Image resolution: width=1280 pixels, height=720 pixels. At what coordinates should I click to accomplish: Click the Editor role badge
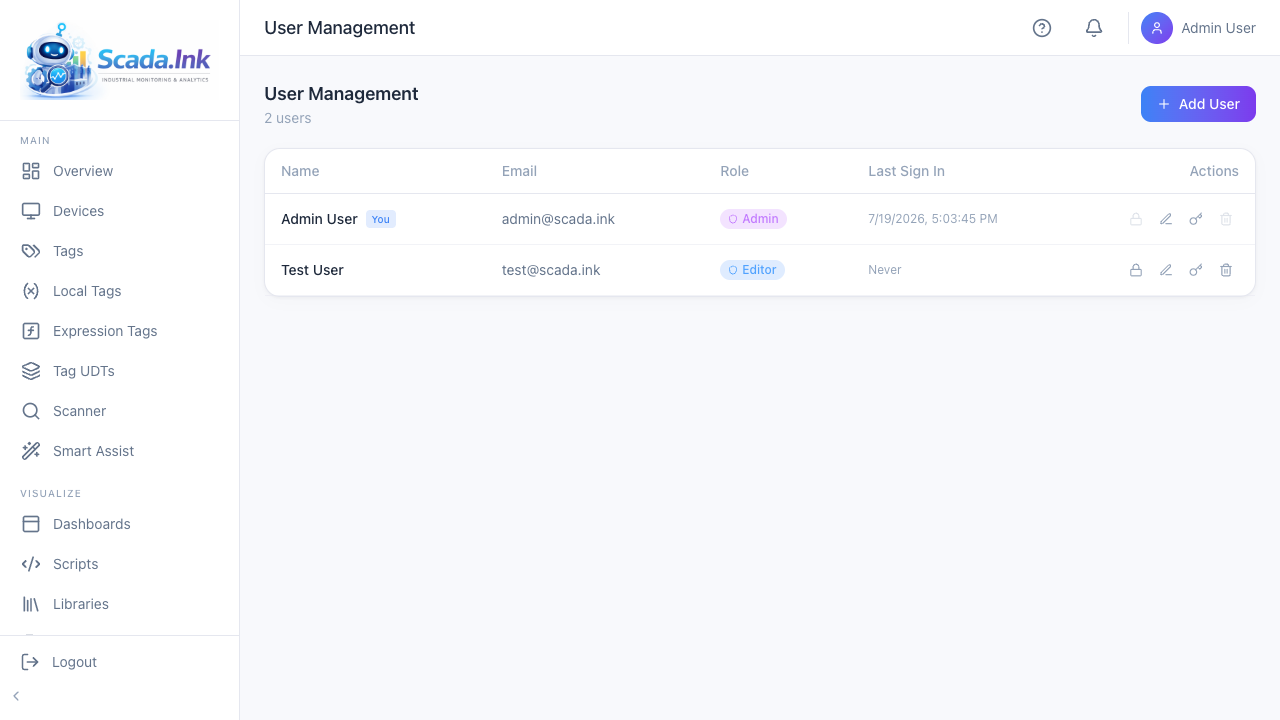point(752,270)
